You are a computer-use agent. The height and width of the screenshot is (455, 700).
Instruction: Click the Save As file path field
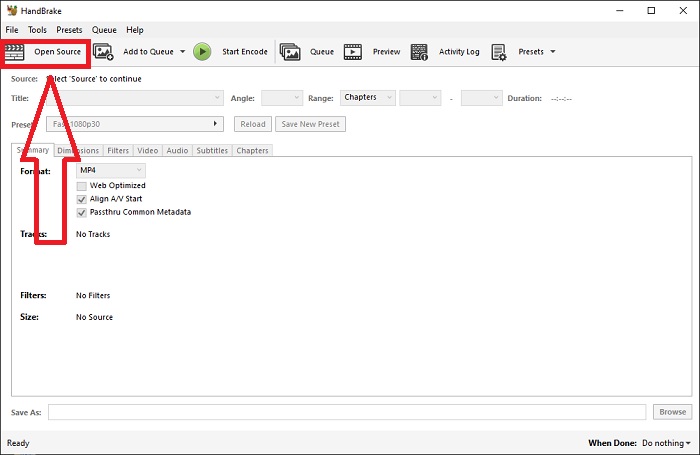pos(346,412)
